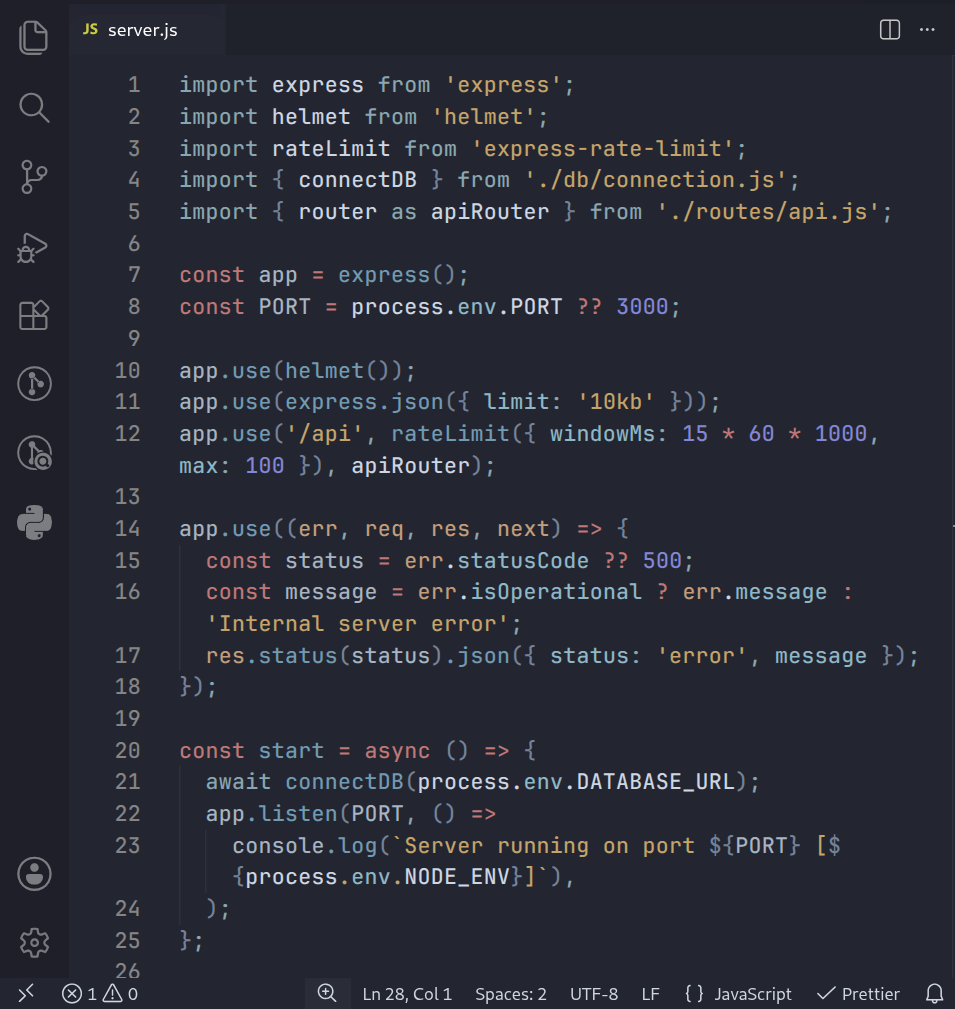The width and height of the screenshot is (955, 1009).
Task: Click res.status on line 17
Action: (272, 656)
